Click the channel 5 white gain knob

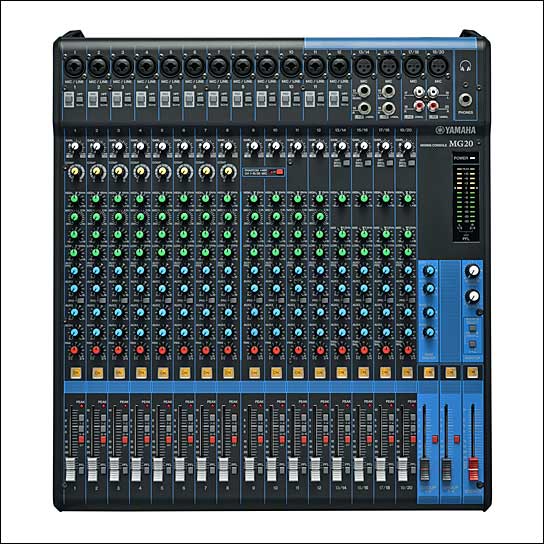pyautogui.click(x=162, y=146)
